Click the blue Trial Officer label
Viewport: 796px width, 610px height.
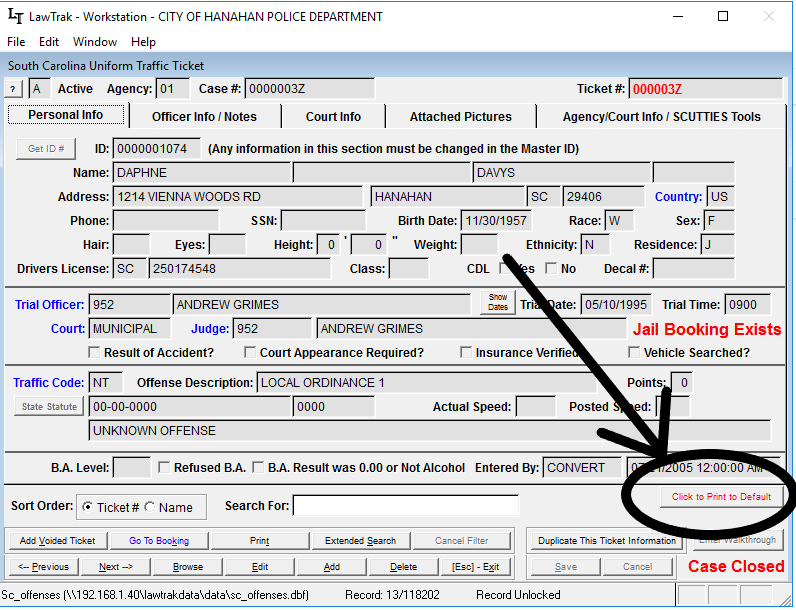pyautogui.click(x=49, y=305)
